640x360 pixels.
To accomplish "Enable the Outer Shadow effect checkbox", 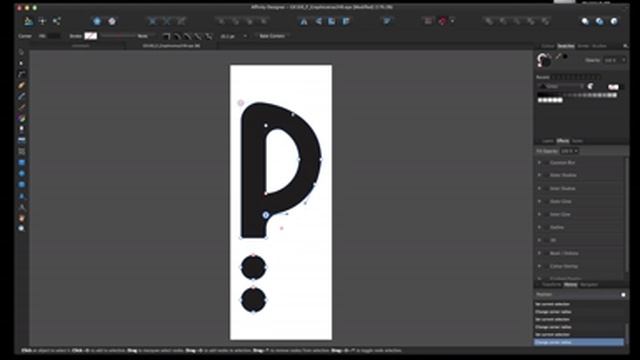I will [546, 175].
